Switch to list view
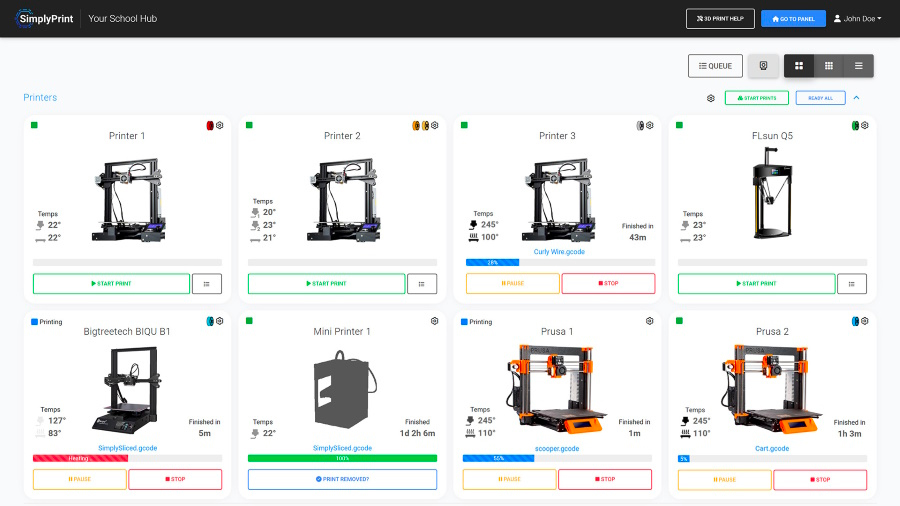This screenshot has height=506, width=900. pyautogui.click(x=859, y=66)
